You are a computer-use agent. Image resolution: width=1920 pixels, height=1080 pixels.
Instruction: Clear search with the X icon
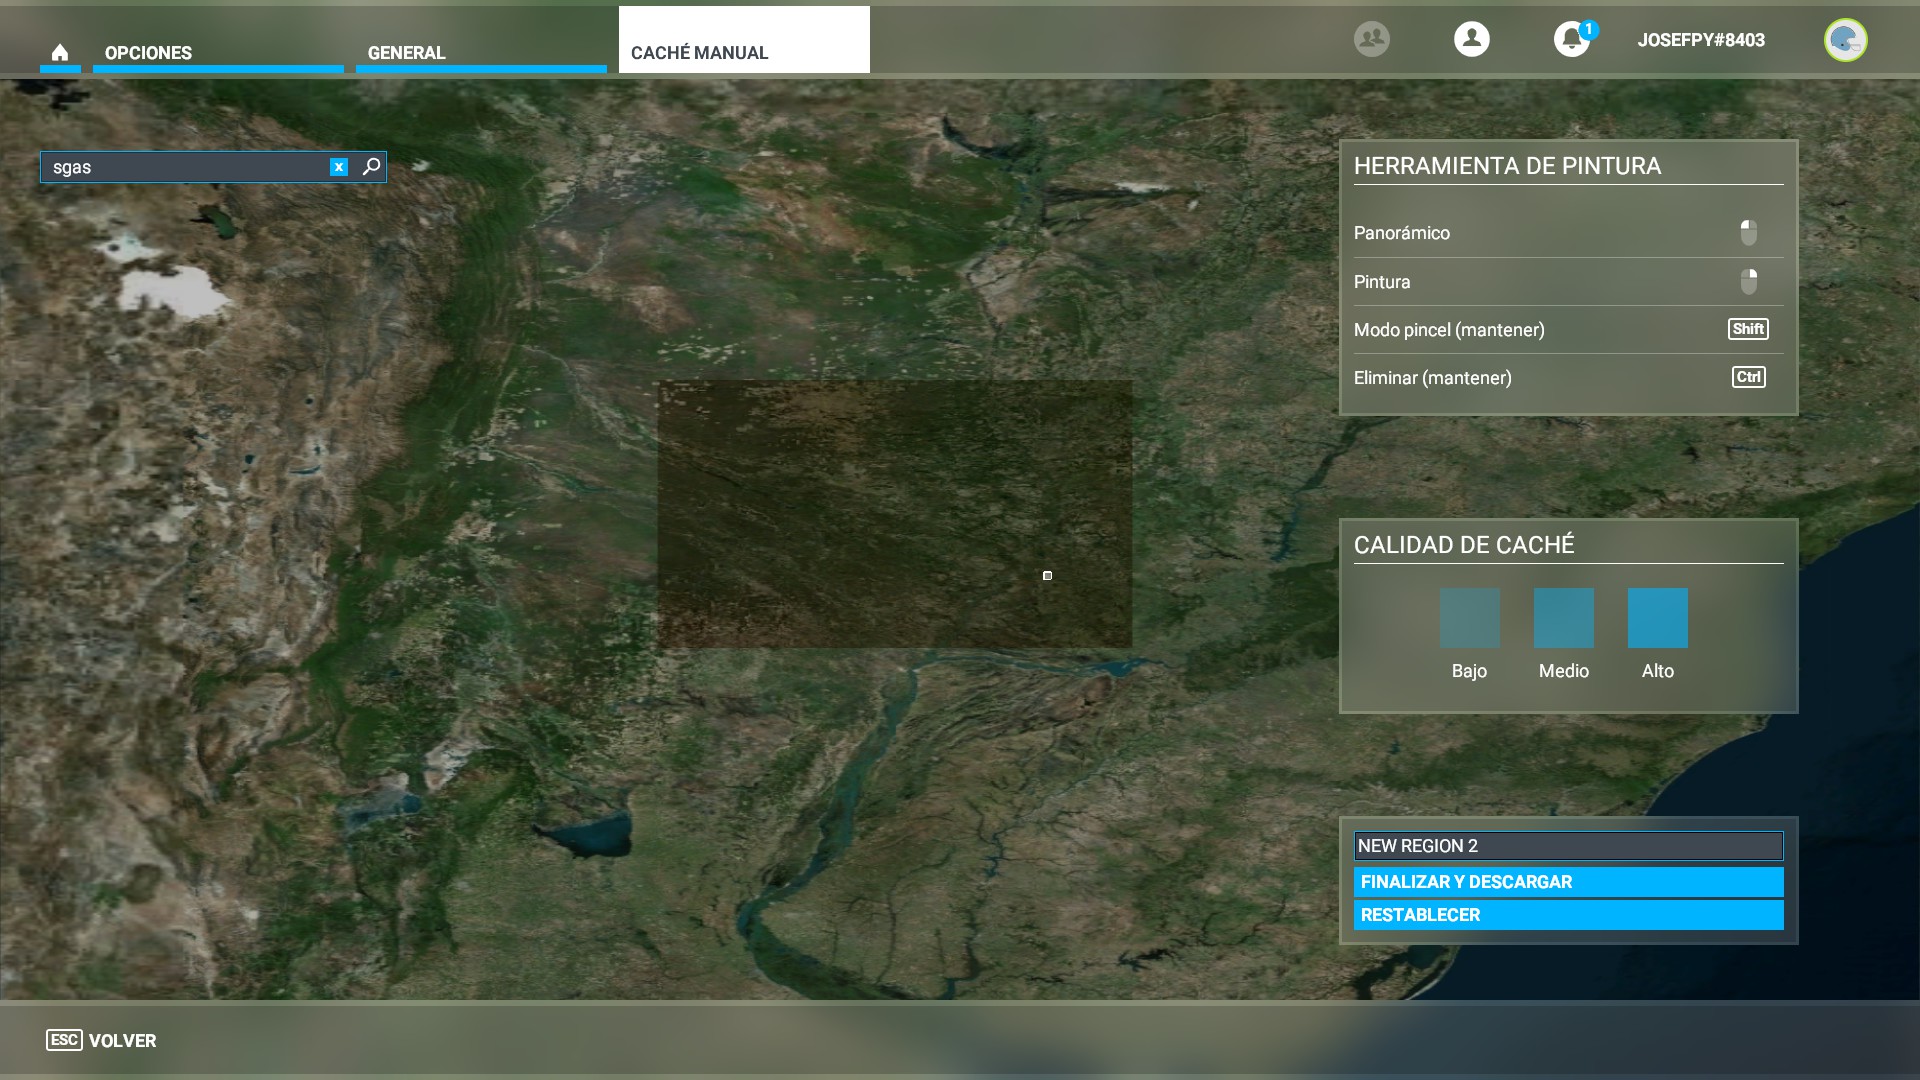pos(339,167)
